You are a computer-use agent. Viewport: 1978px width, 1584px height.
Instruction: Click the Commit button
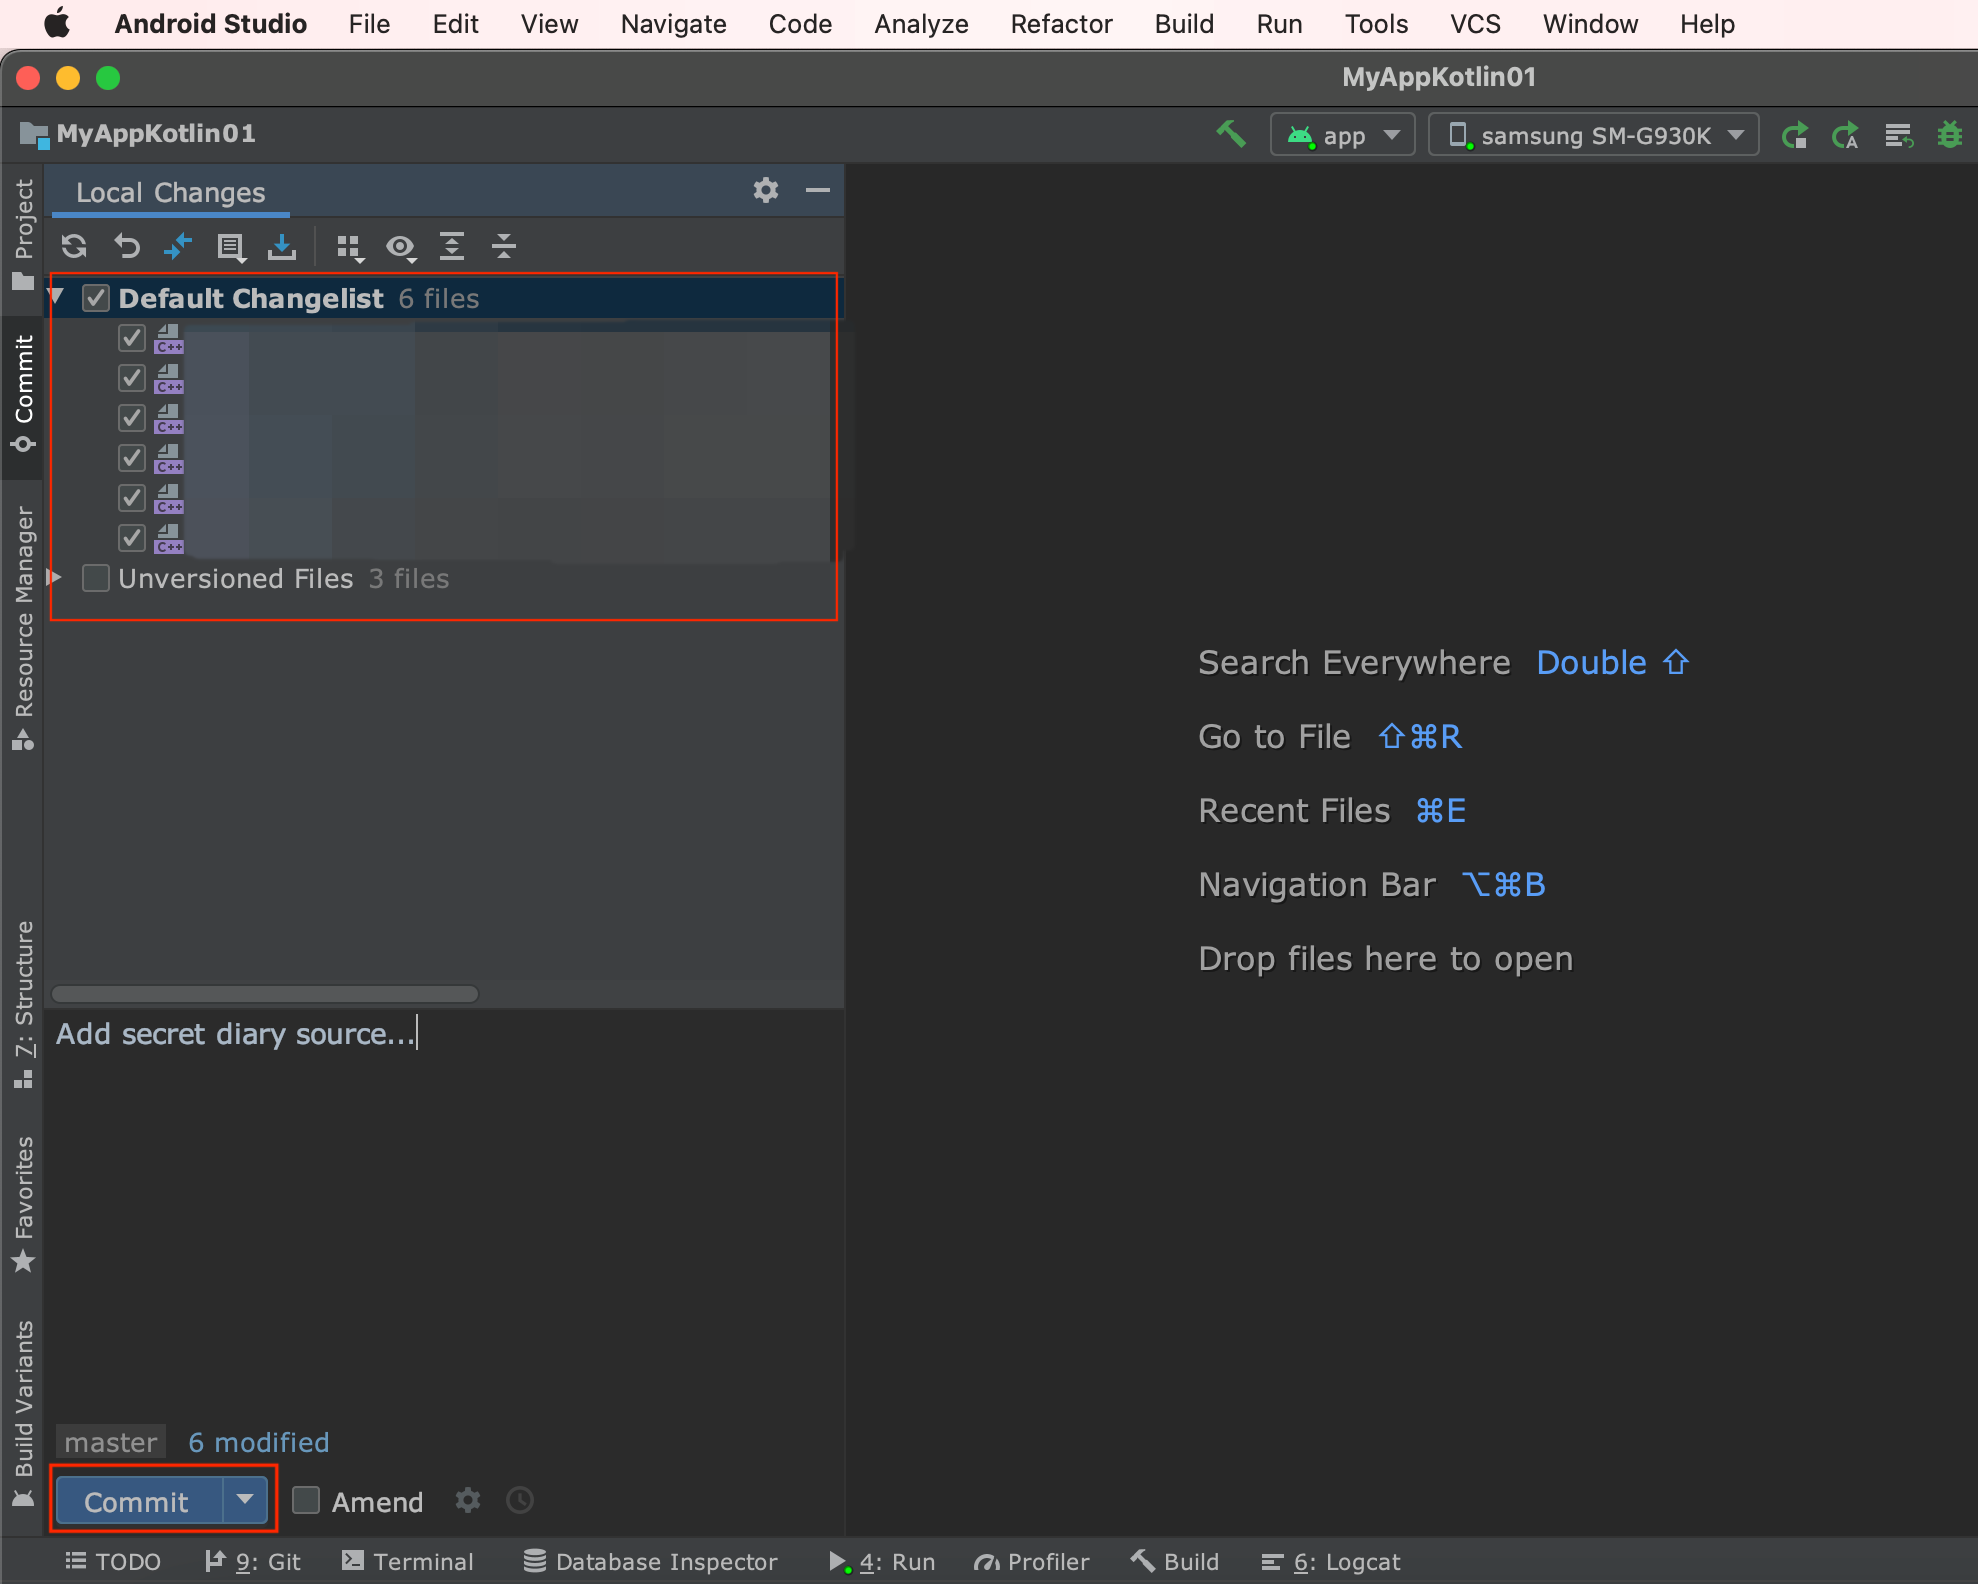click(138, 1501)
